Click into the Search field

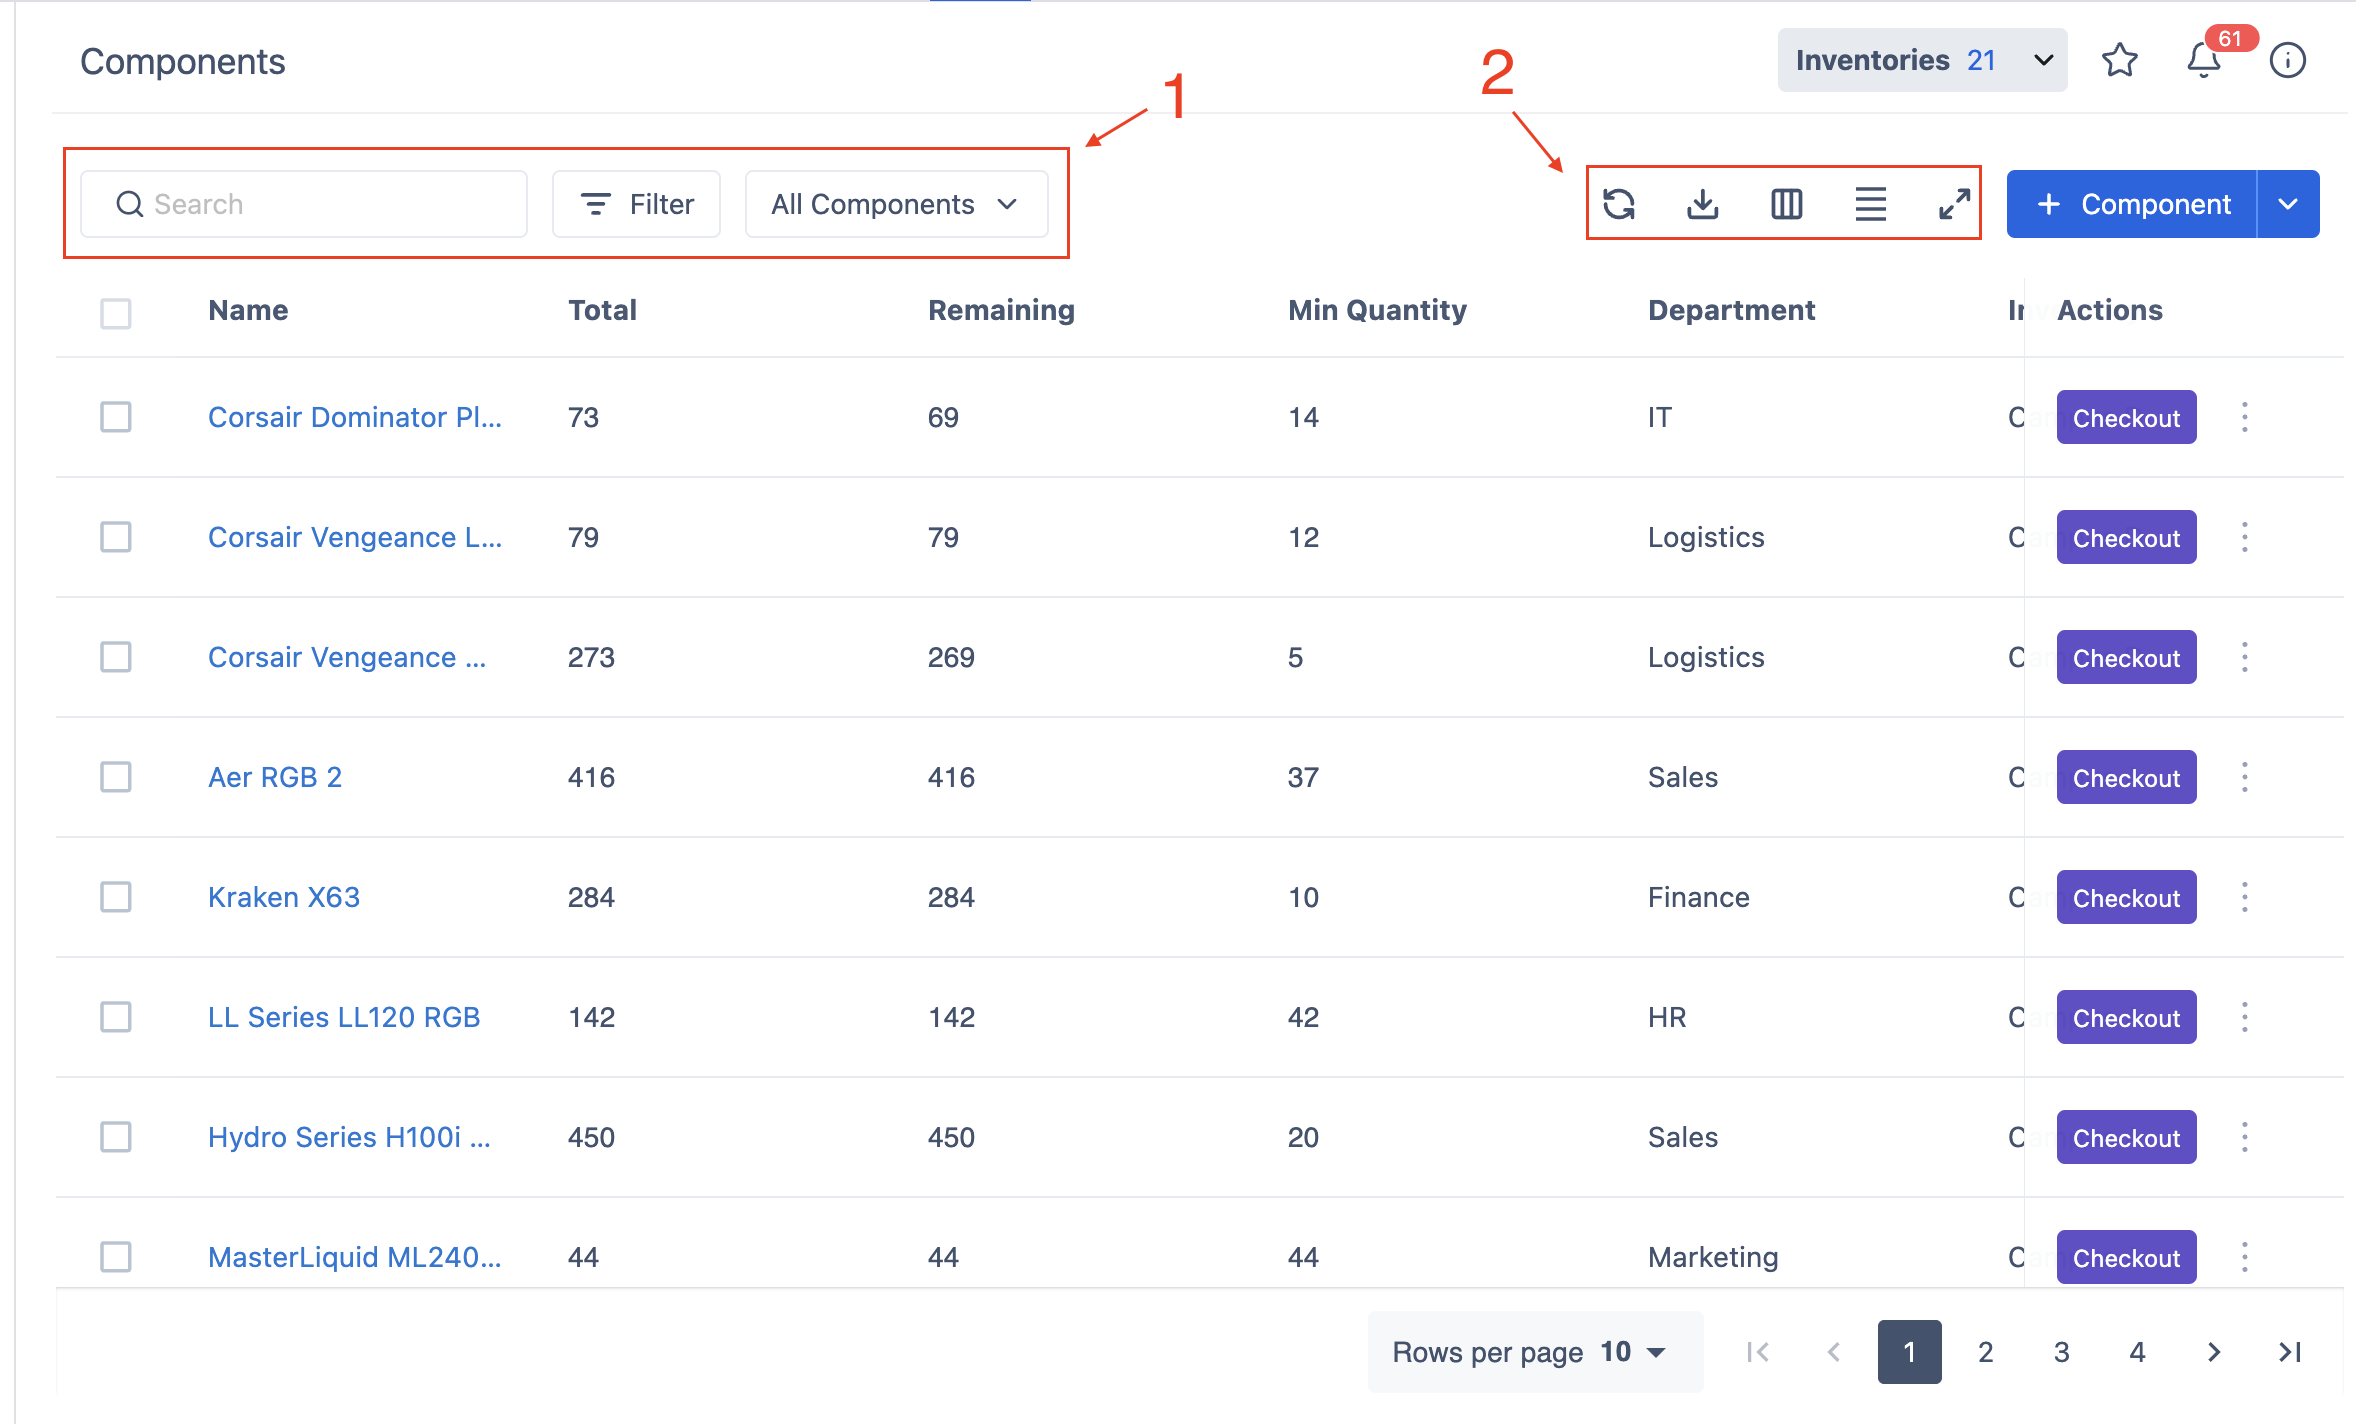click(304, 204)
